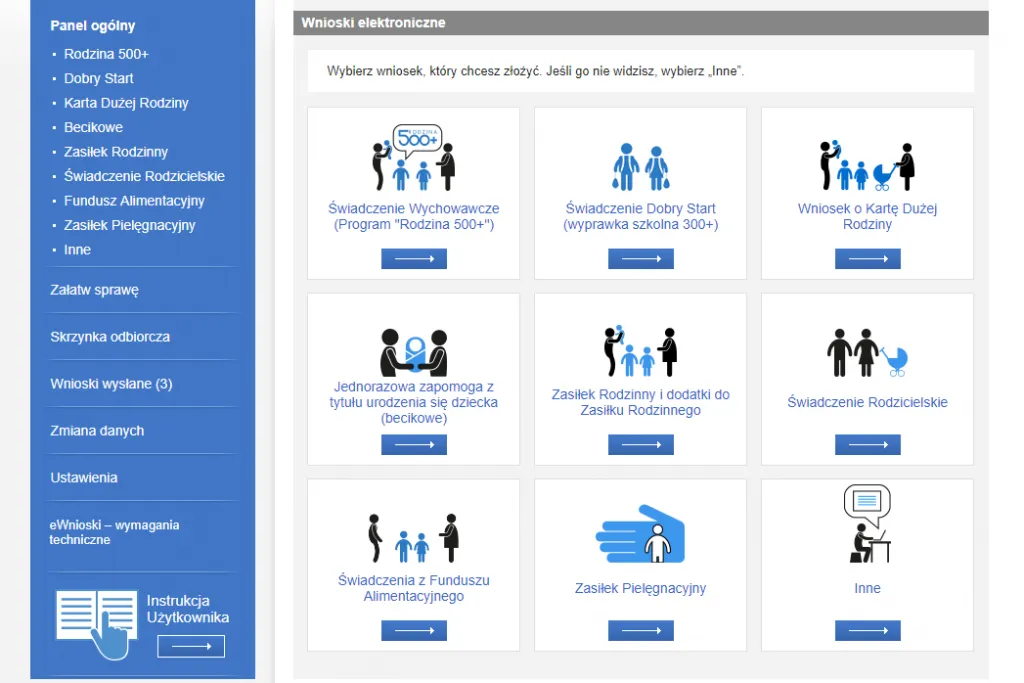Click the arrow button on Instrukcja Użytkownika
This screenshot has width=1024, height=683.
click(x=190, y=646)
